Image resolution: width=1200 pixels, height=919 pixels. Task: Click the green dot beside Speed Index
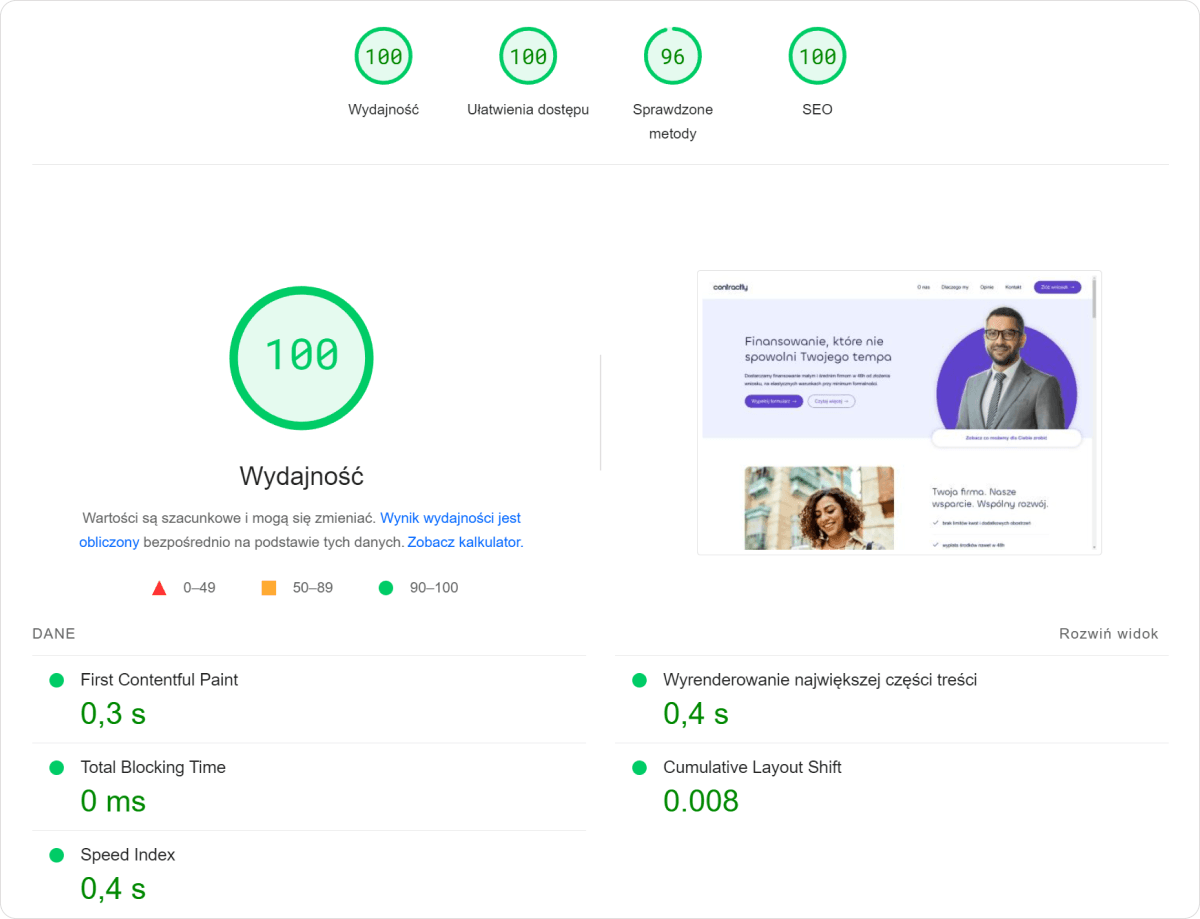[x=57, y=856]
